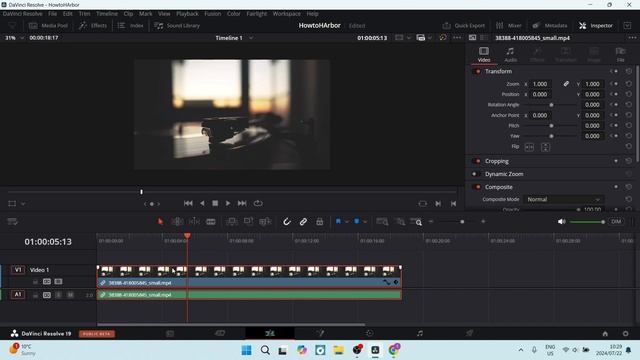Open Composite Mode Normal dropdown
Screen dimensions: 640x360
pyautogui.click(x=564, y=199)
